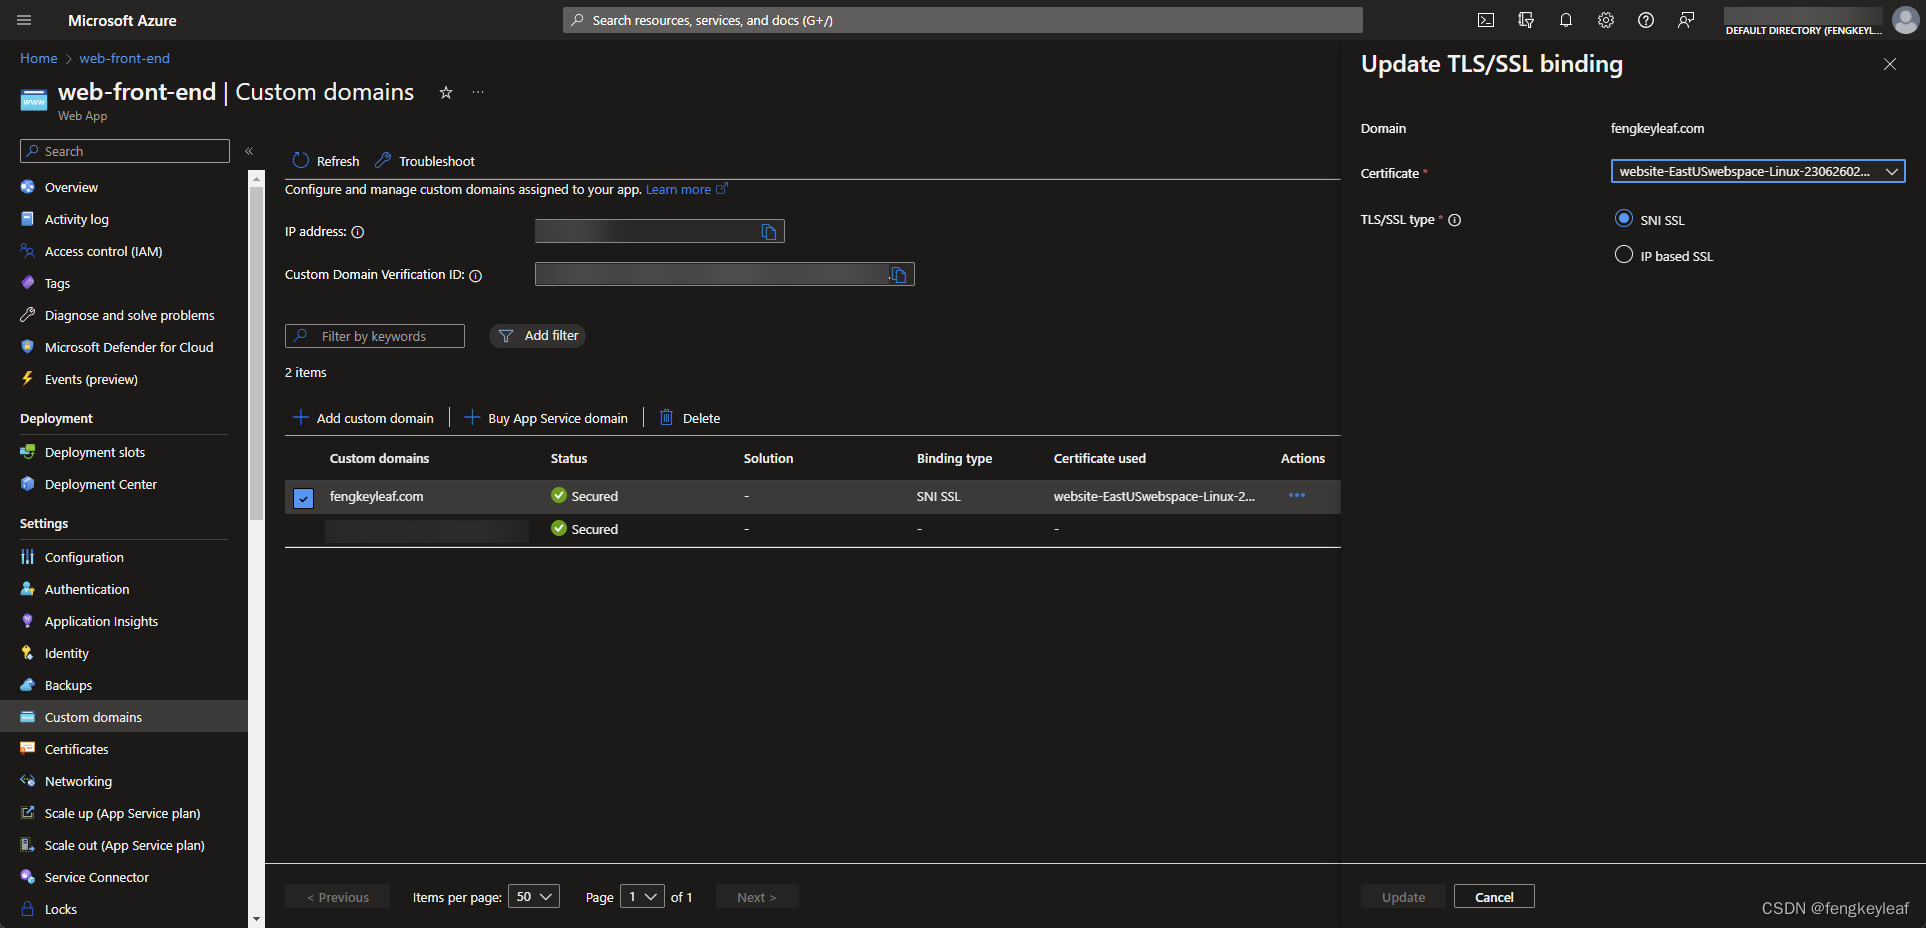1926x928 pixels.
Task: Click Buy App Service domain
Action: pyautogui.click(x=546, y=418)
